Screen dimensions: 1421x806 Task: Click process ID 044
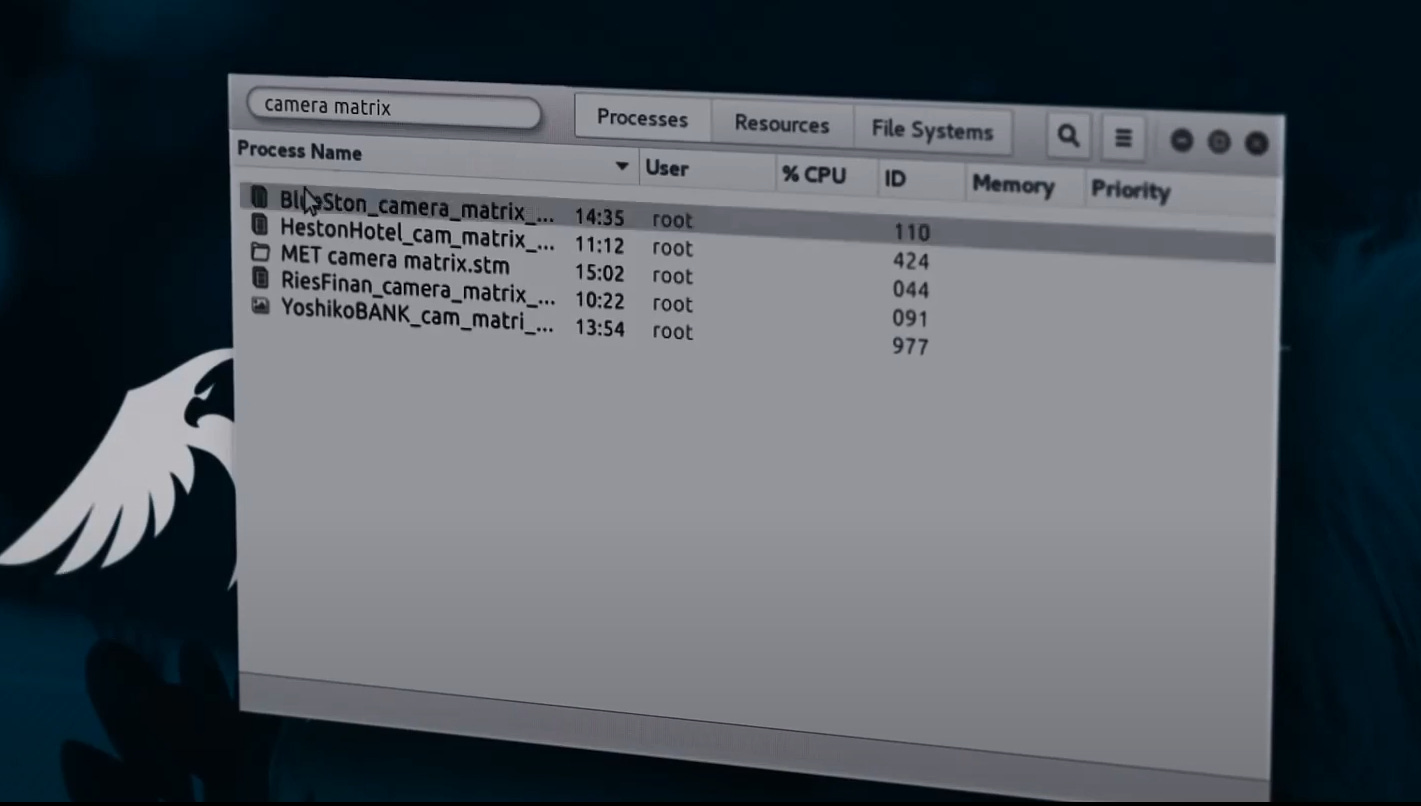(911, 290)
